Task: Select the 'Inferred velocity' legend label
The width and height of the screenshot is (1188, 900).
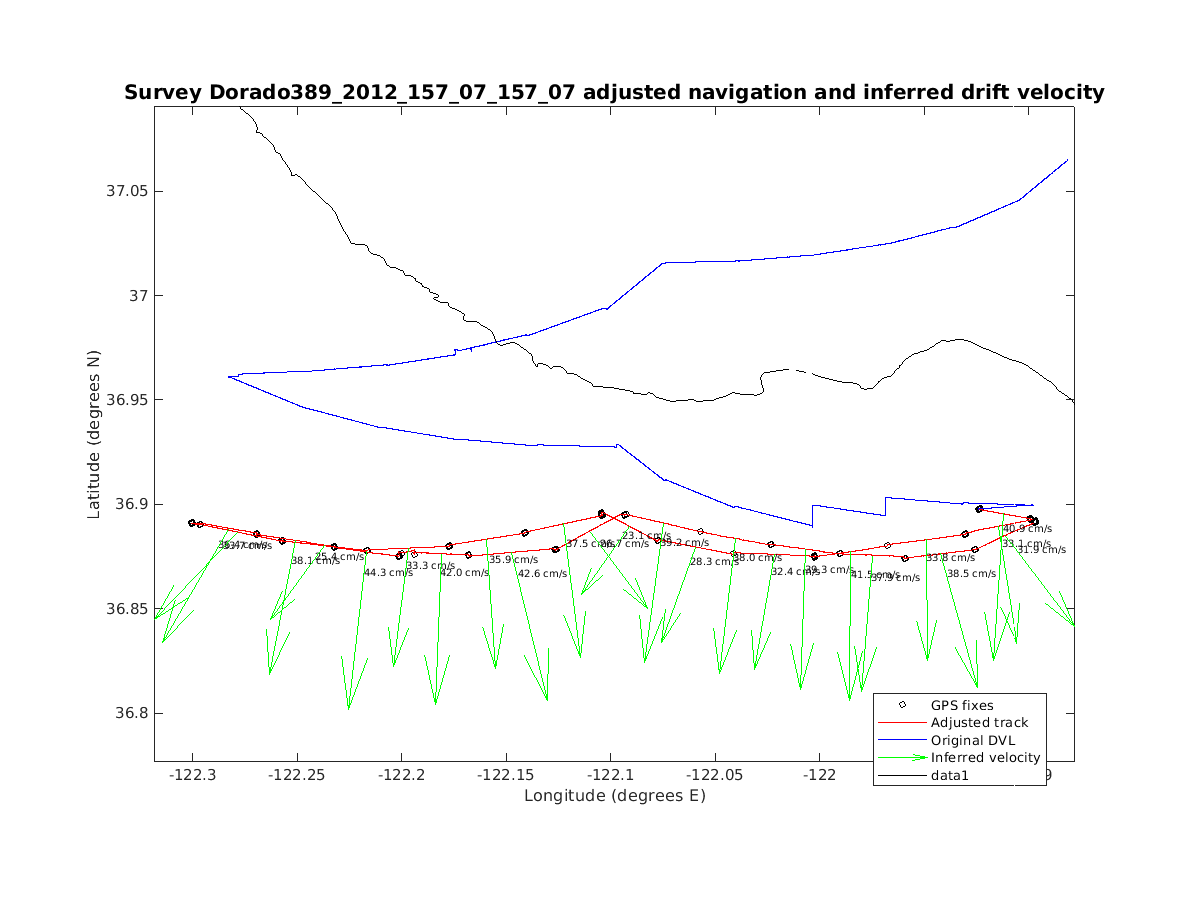Action: tap(985, 757)
